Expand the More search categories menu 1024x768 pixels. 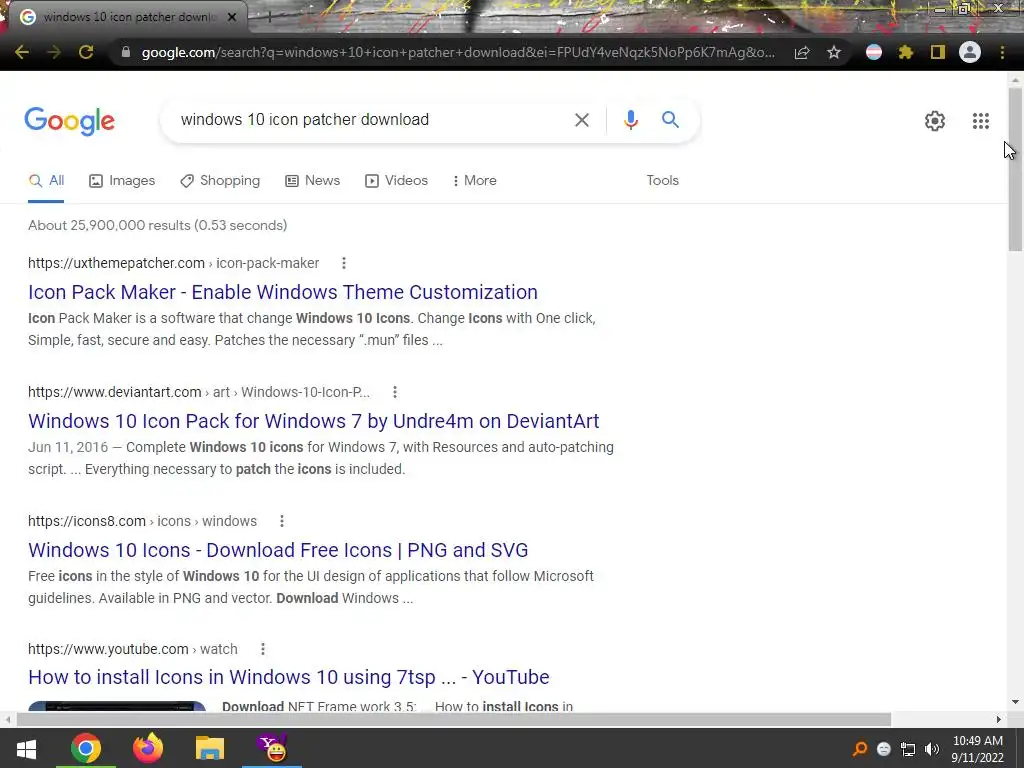(475, 180)
